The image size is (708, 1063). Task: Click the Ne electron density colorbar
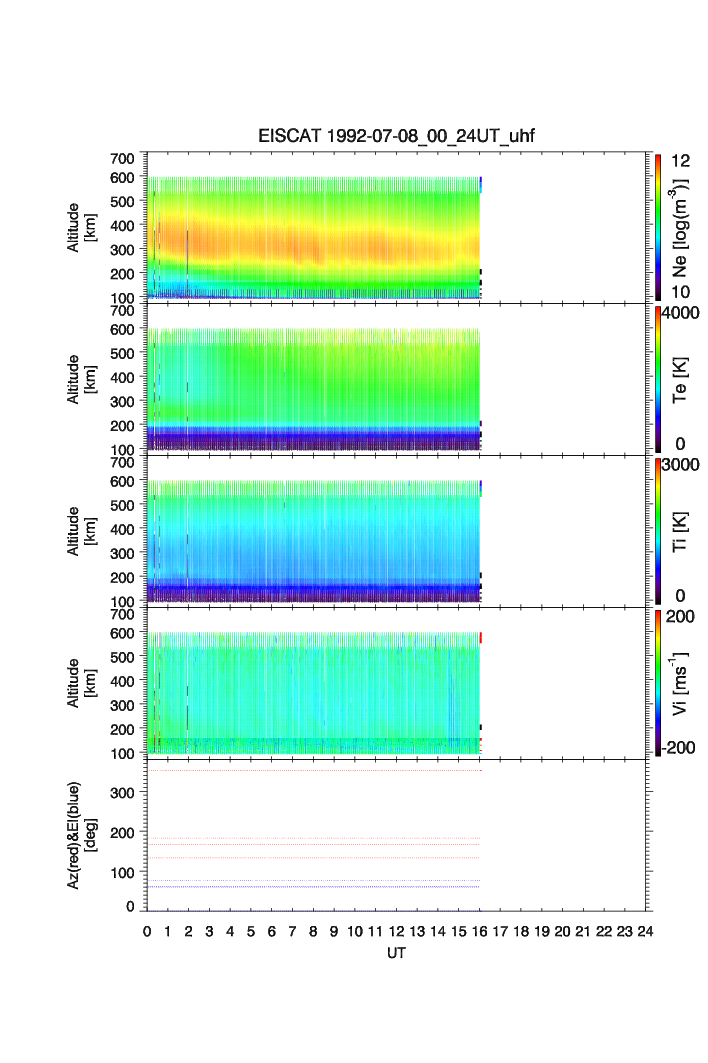click(658, 227)
